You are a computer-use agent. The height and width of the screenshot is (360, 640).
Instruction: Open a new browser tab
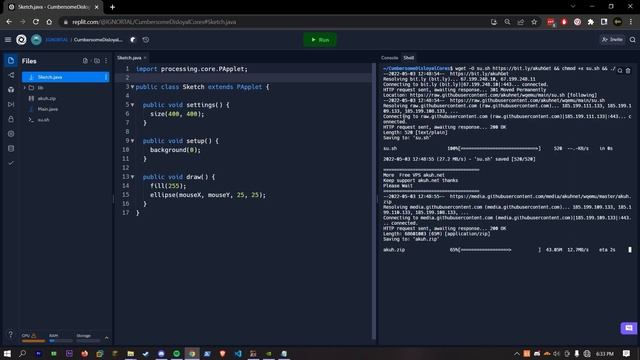point(112,7)
